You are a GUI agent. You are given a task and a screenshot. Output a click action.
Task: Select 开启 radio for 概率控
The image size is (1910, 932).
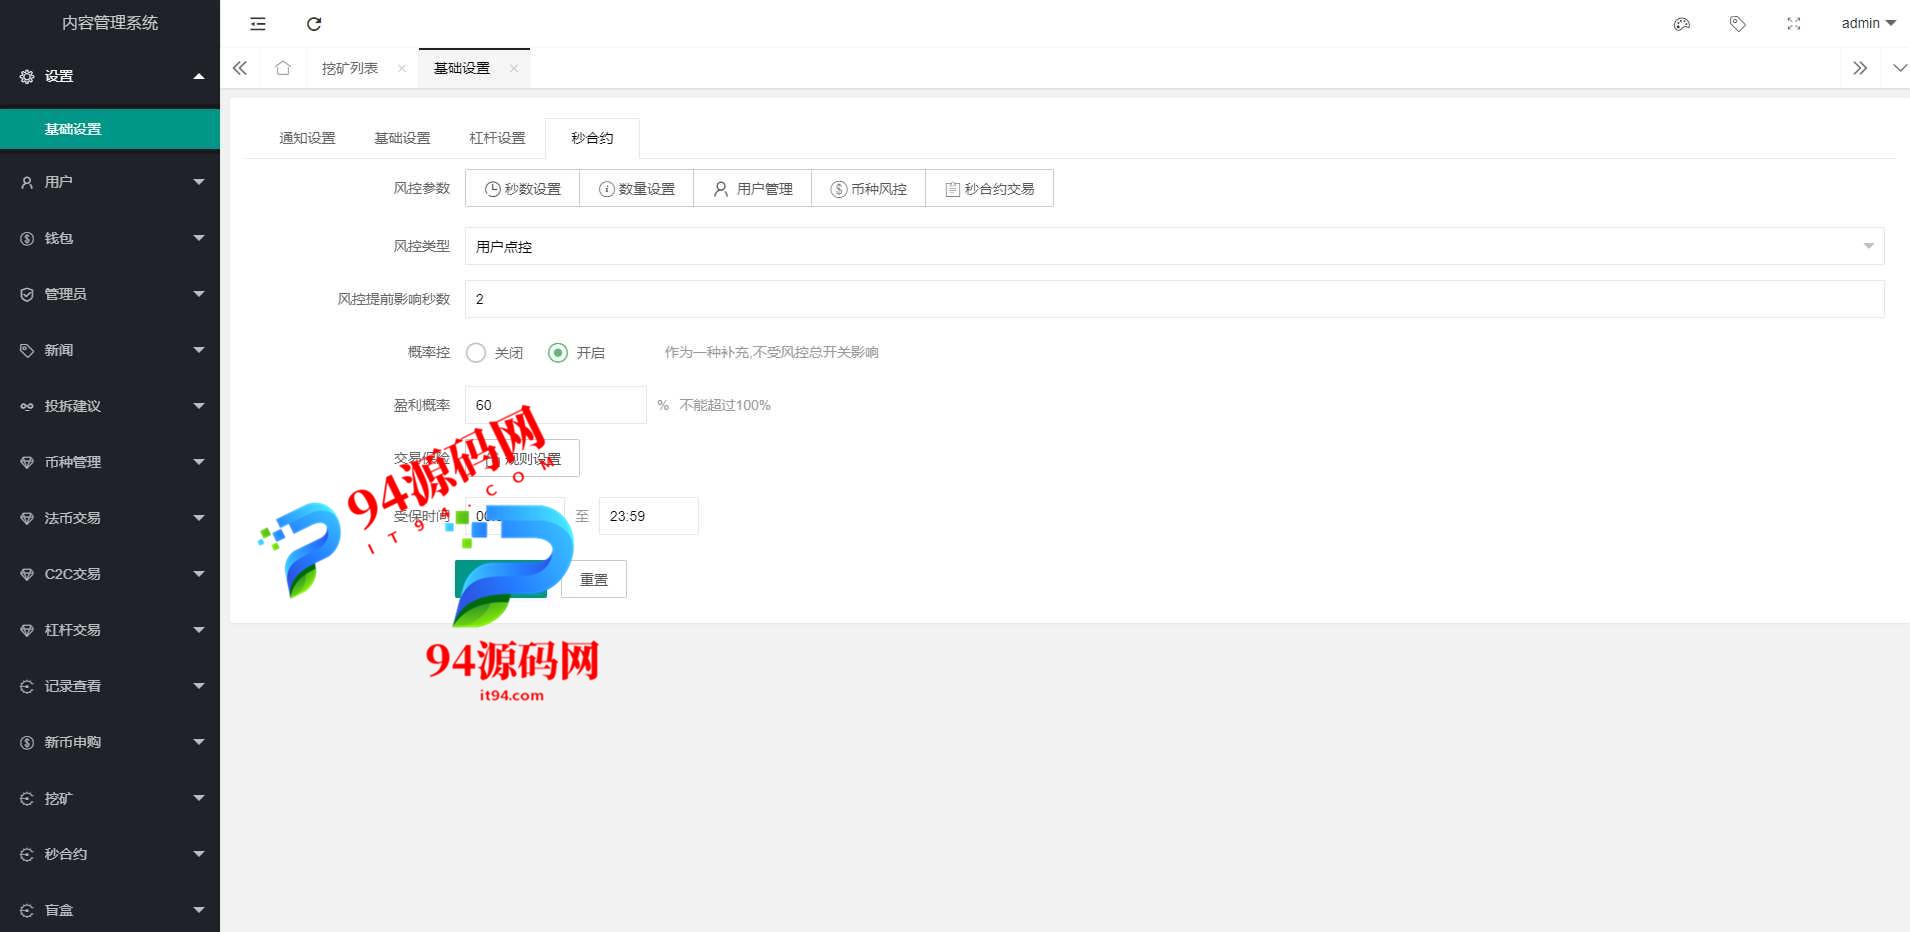(558, 352)
